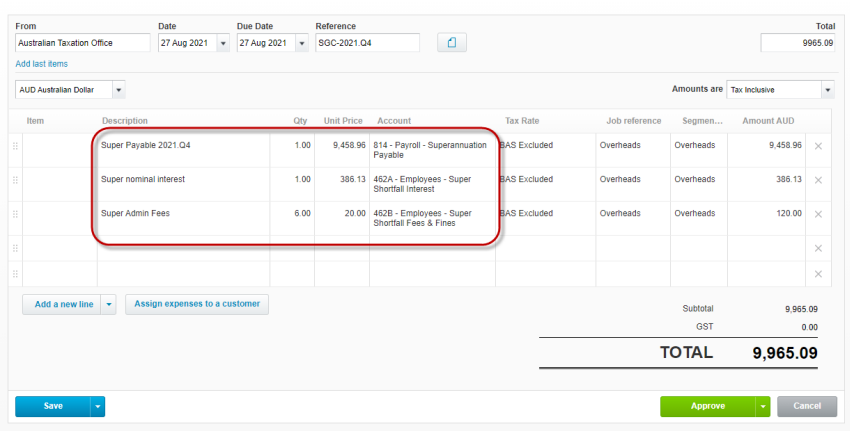This screenshot has height=431, width=850.
Task: Click the Reference field SGC-2021.Q4
Action: [x=367, y=43]
